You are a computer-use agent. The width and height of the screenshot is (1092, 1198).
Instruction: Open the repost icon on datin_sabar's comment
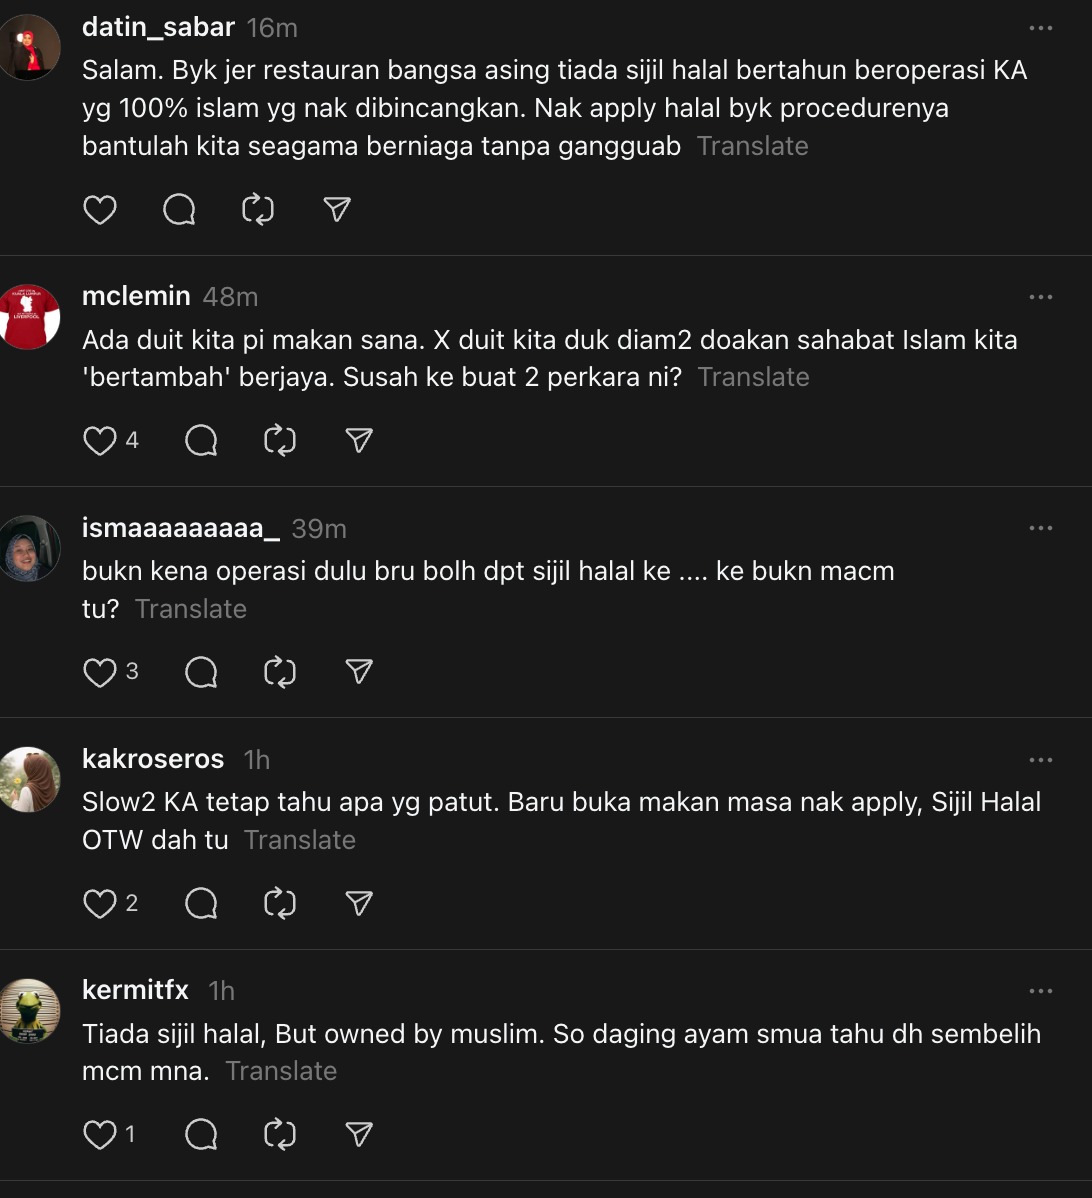(x=258, y=210)
